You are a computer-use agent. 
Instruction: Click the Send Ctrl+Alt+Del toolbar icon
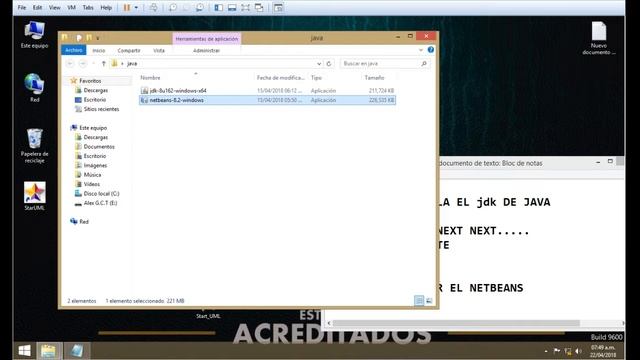(x=153, y=7)
